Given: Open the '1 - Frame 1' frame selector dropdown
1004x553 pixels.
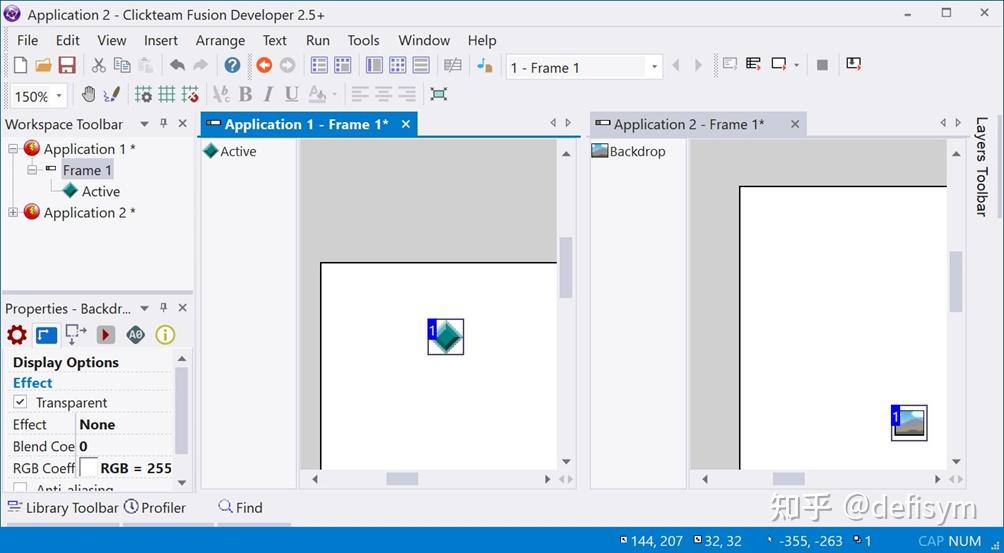Looking at the screenshot, I should [654, 67].
